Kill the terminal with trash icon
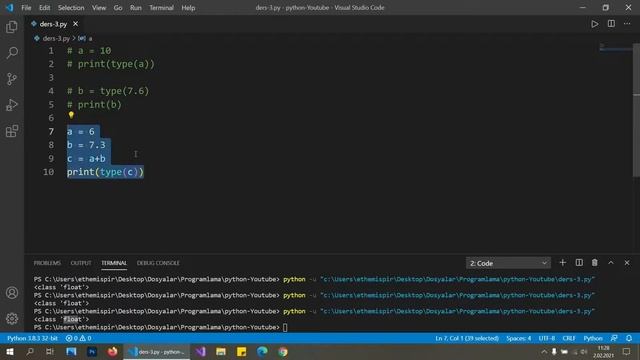This screenshot has width=640, height=360. click(595, 263)
